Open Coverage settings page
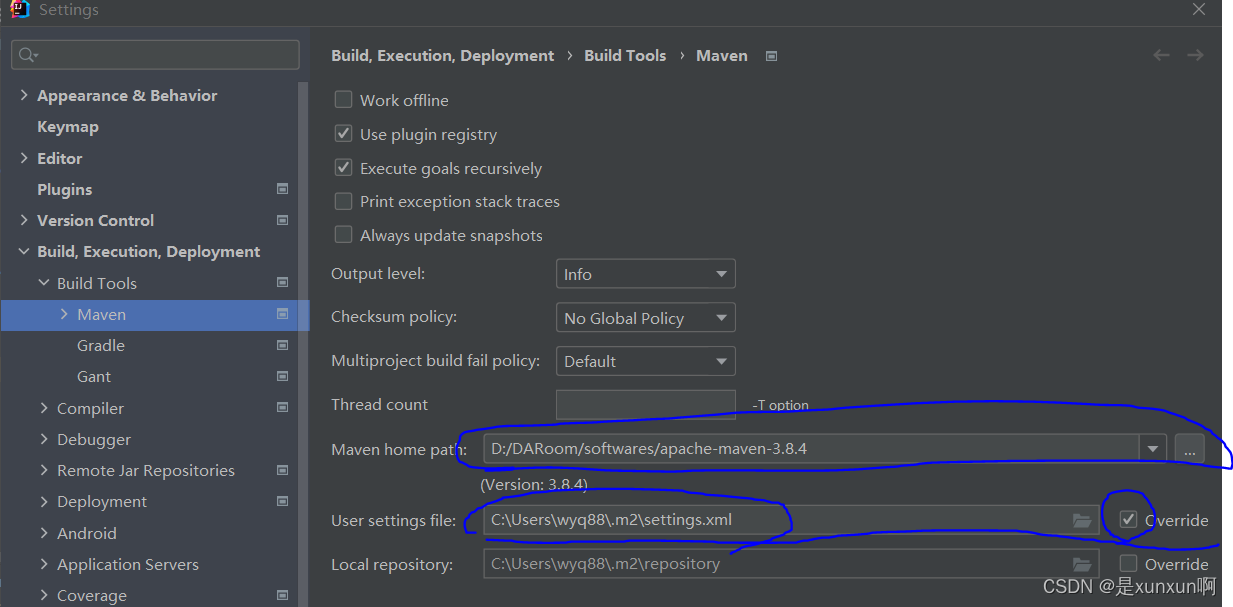Viewport: 1233px width, 607px height. point(92,595)
